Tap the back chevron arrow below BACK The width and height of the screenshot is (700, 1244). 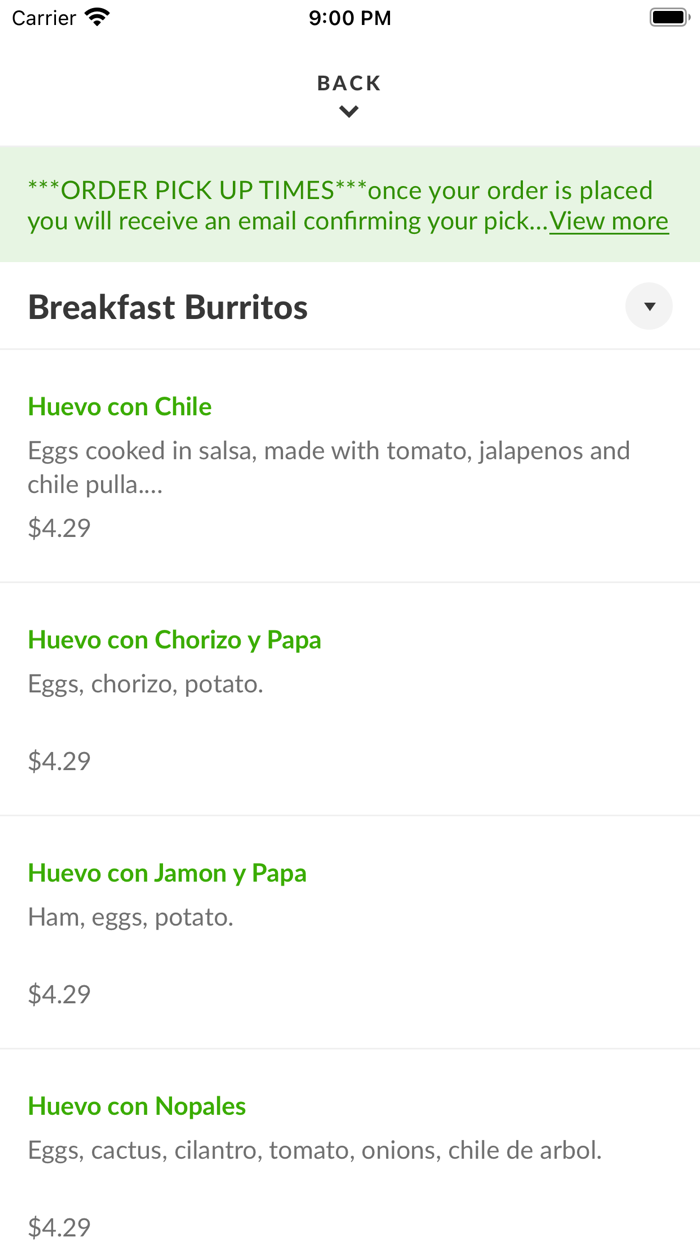point(348,111)
